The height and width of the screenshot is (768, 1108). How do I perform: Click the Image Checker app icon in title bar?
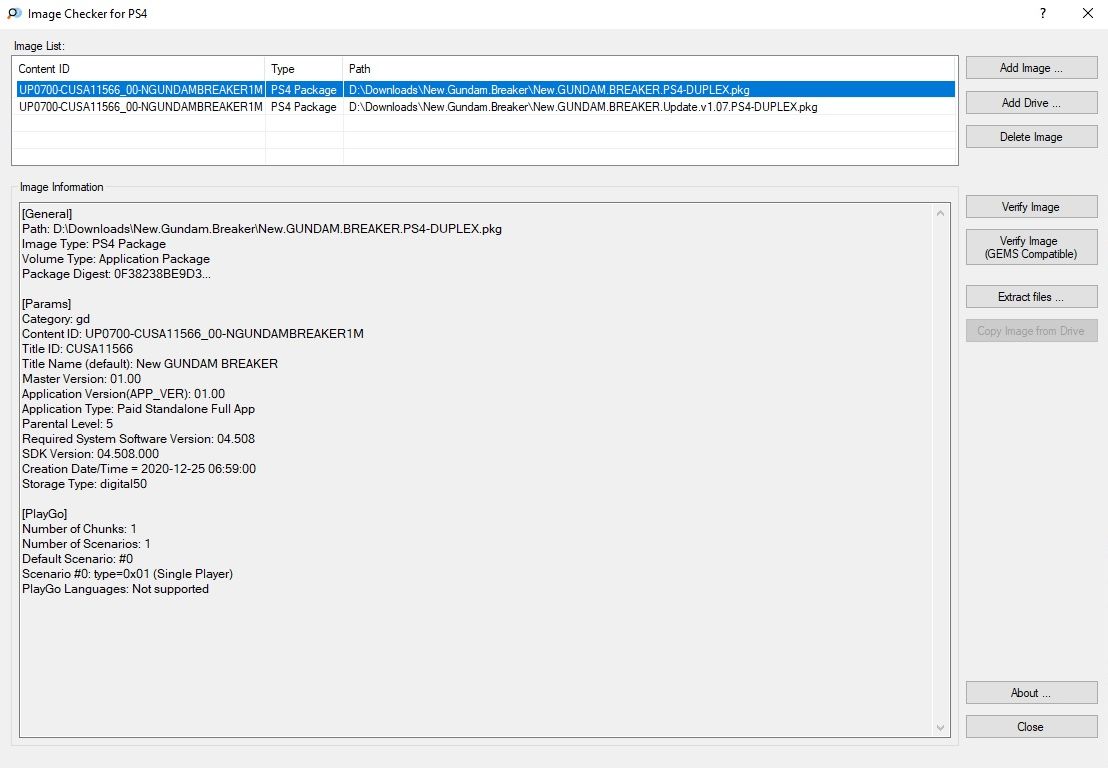click(14, 13)
